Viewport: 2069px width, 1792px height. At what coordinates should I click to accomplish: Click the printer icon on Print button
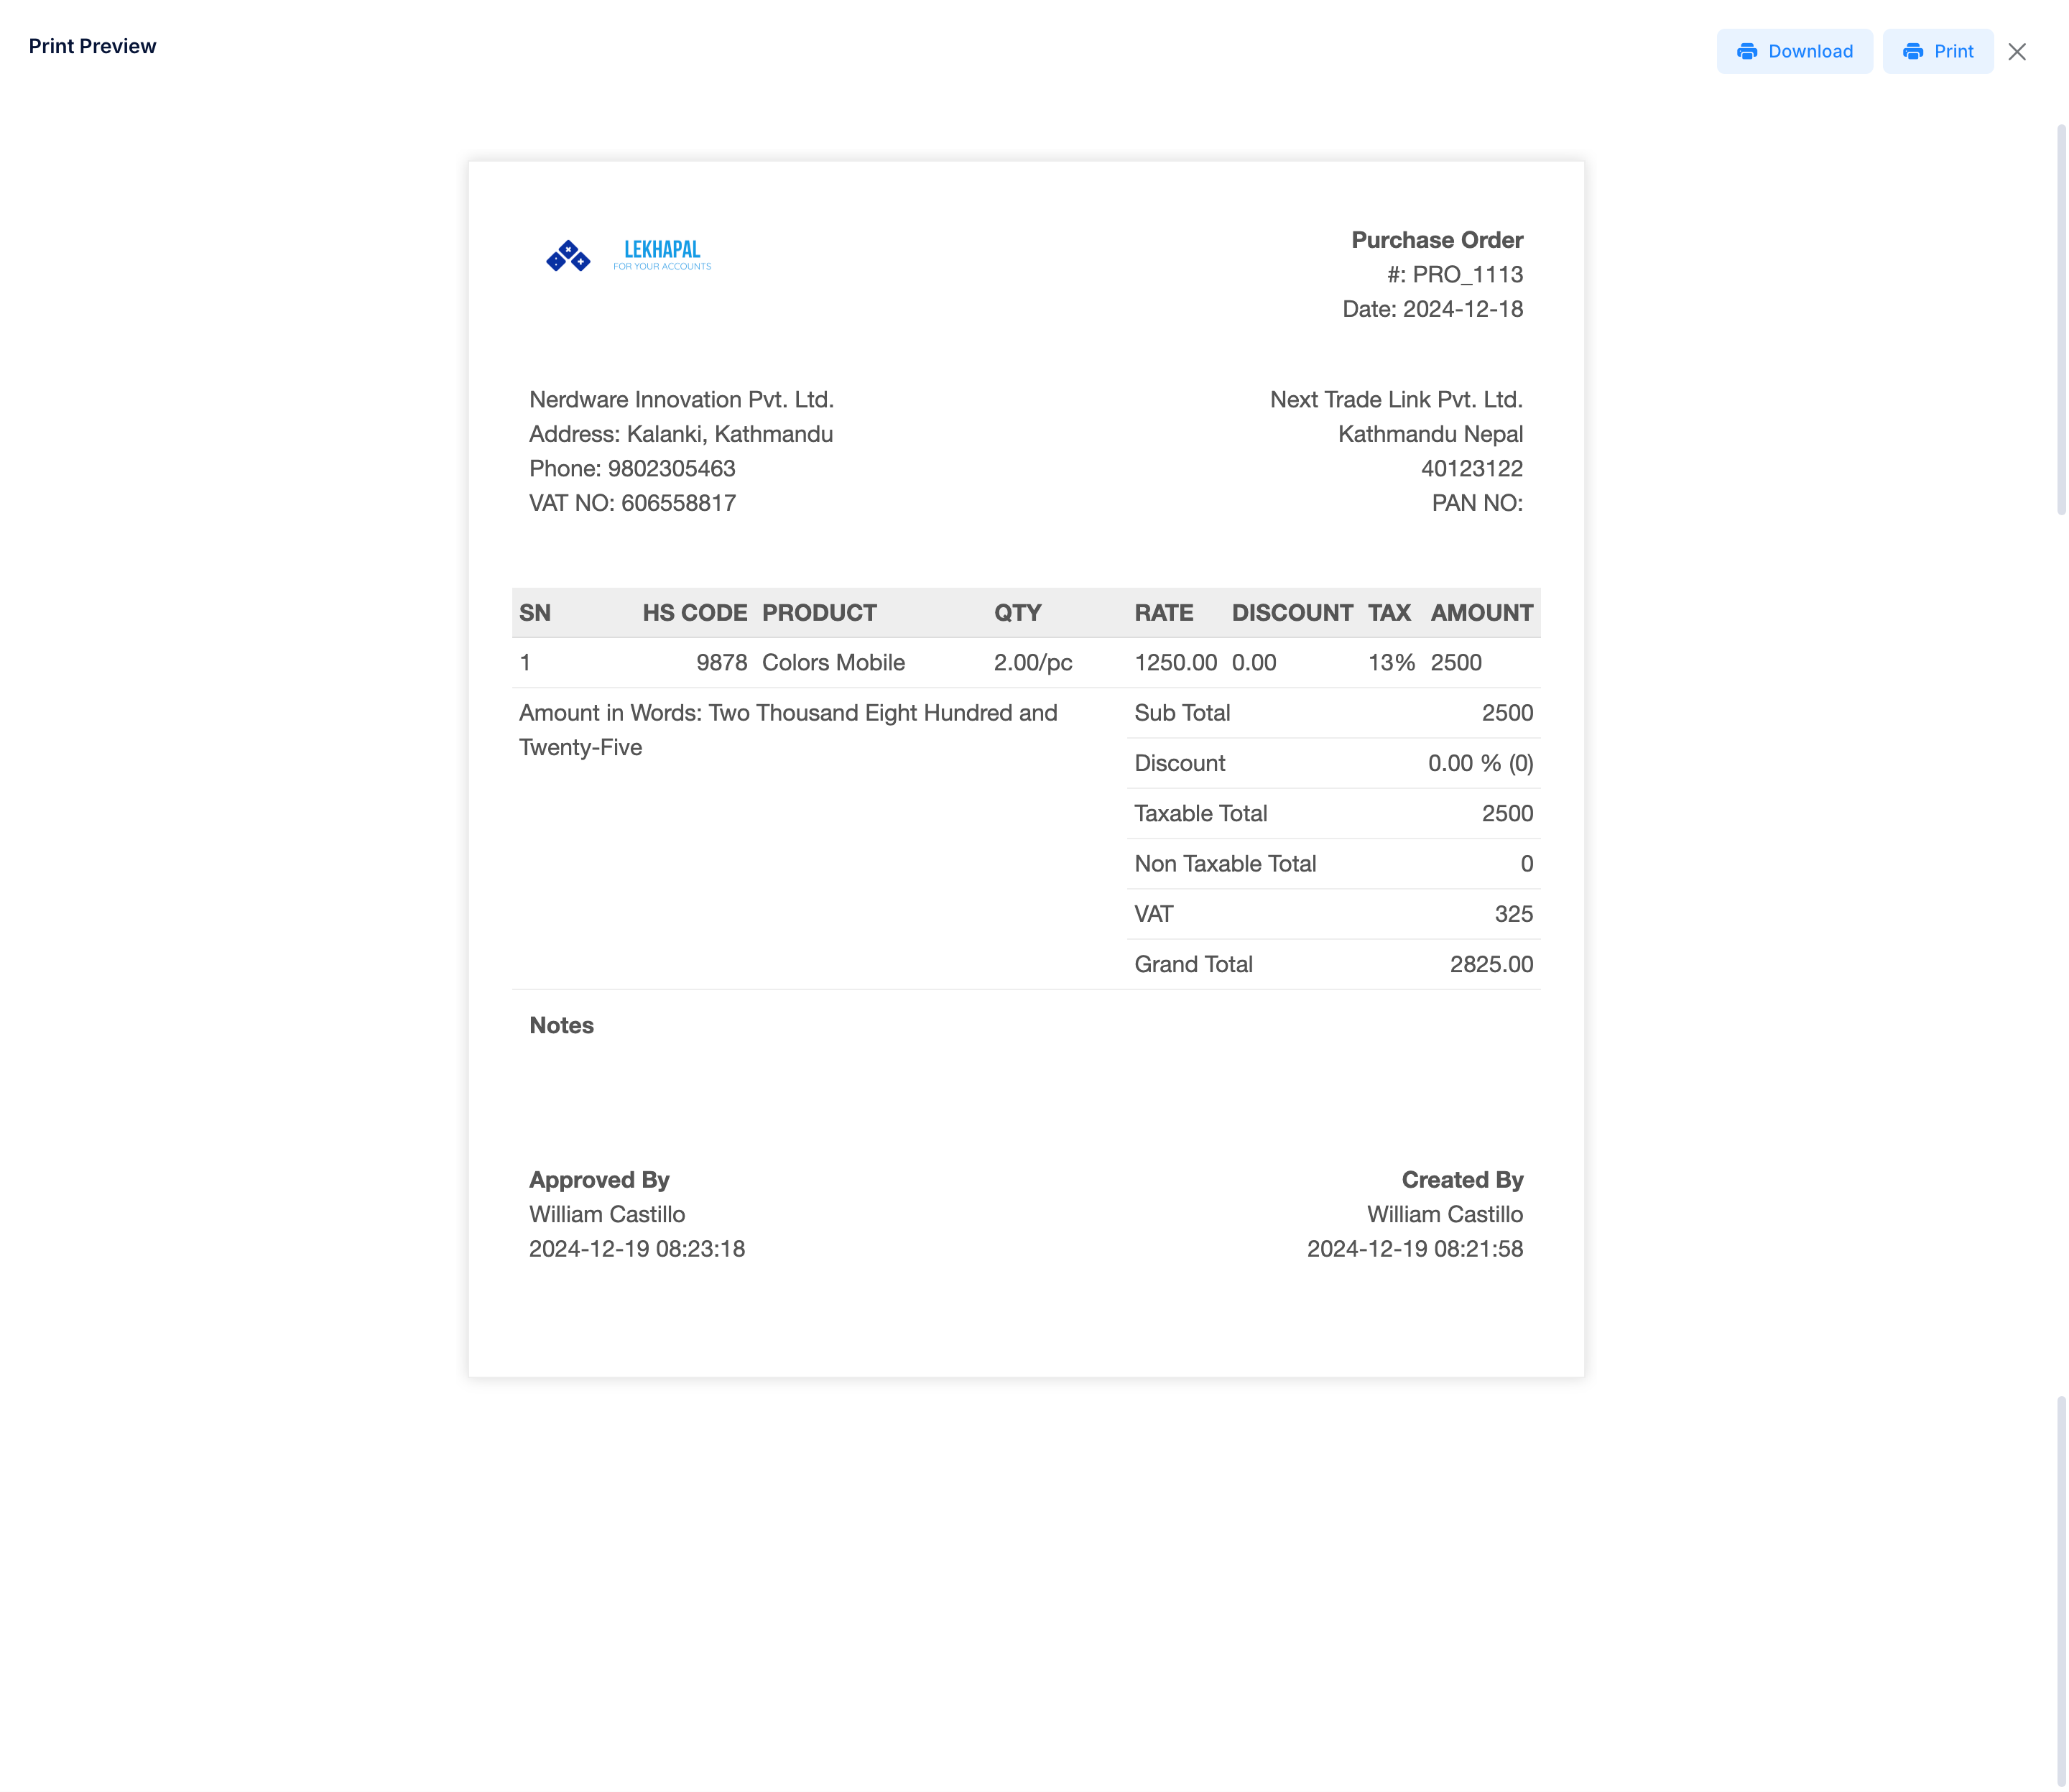[1913, 51]
